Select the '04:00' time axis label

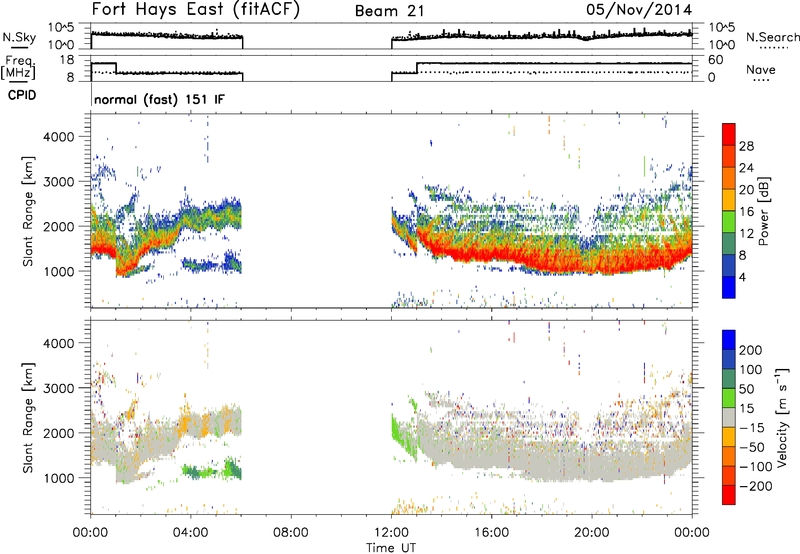tap(190, 533)
